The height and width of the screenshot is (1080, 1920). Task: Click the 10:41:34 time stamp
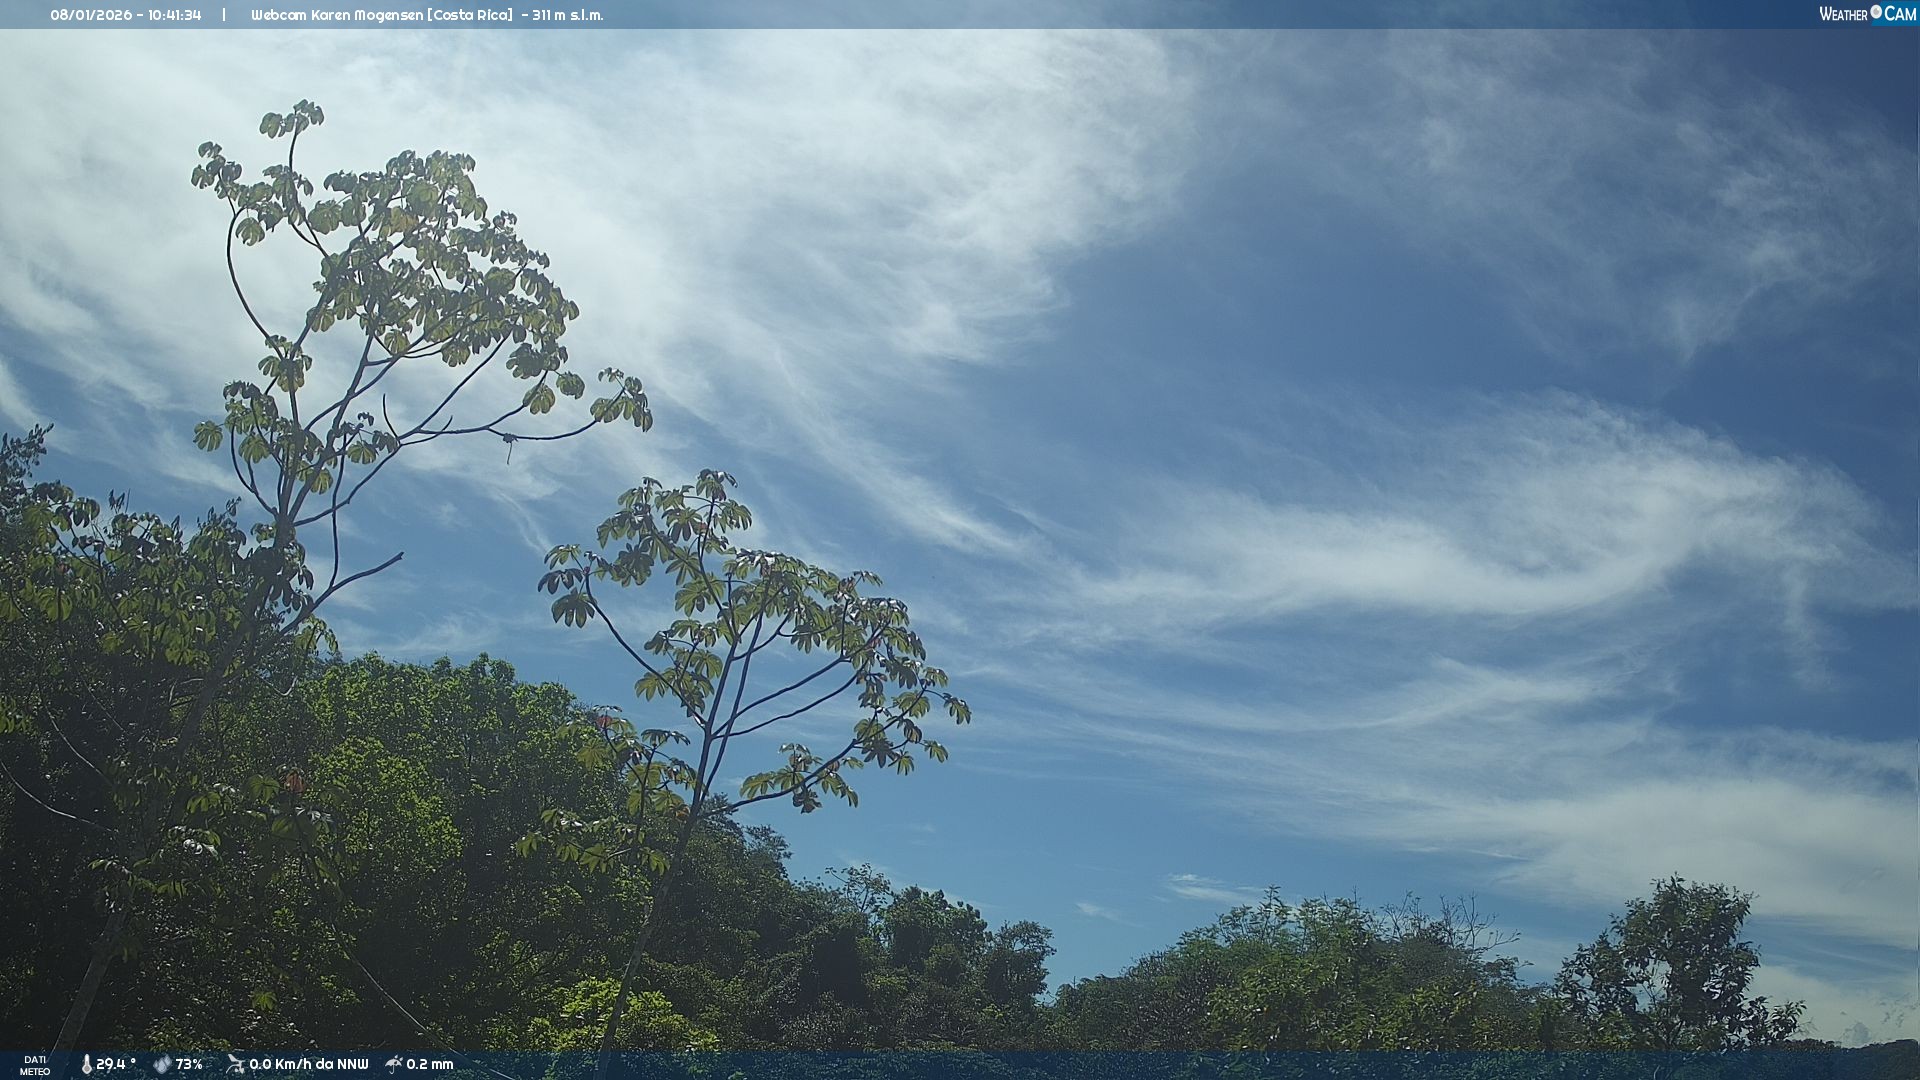pos(174,15)
